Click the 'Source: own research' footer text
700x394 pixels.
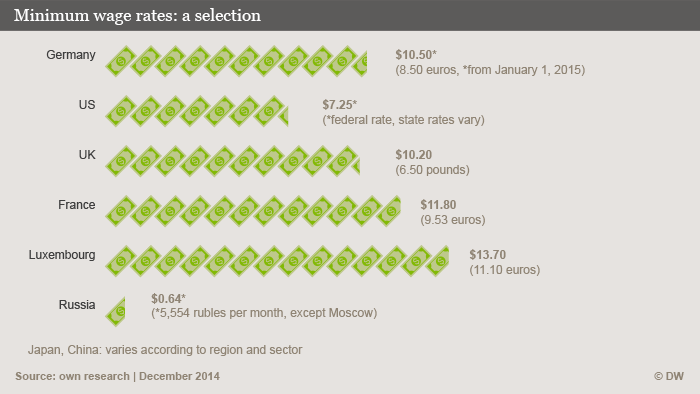pos(72,376)
